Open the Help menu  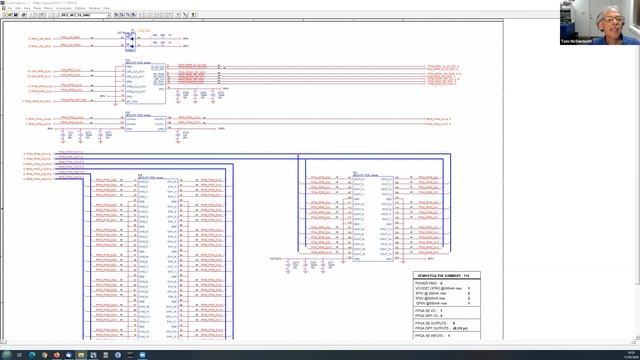[106, 8]
